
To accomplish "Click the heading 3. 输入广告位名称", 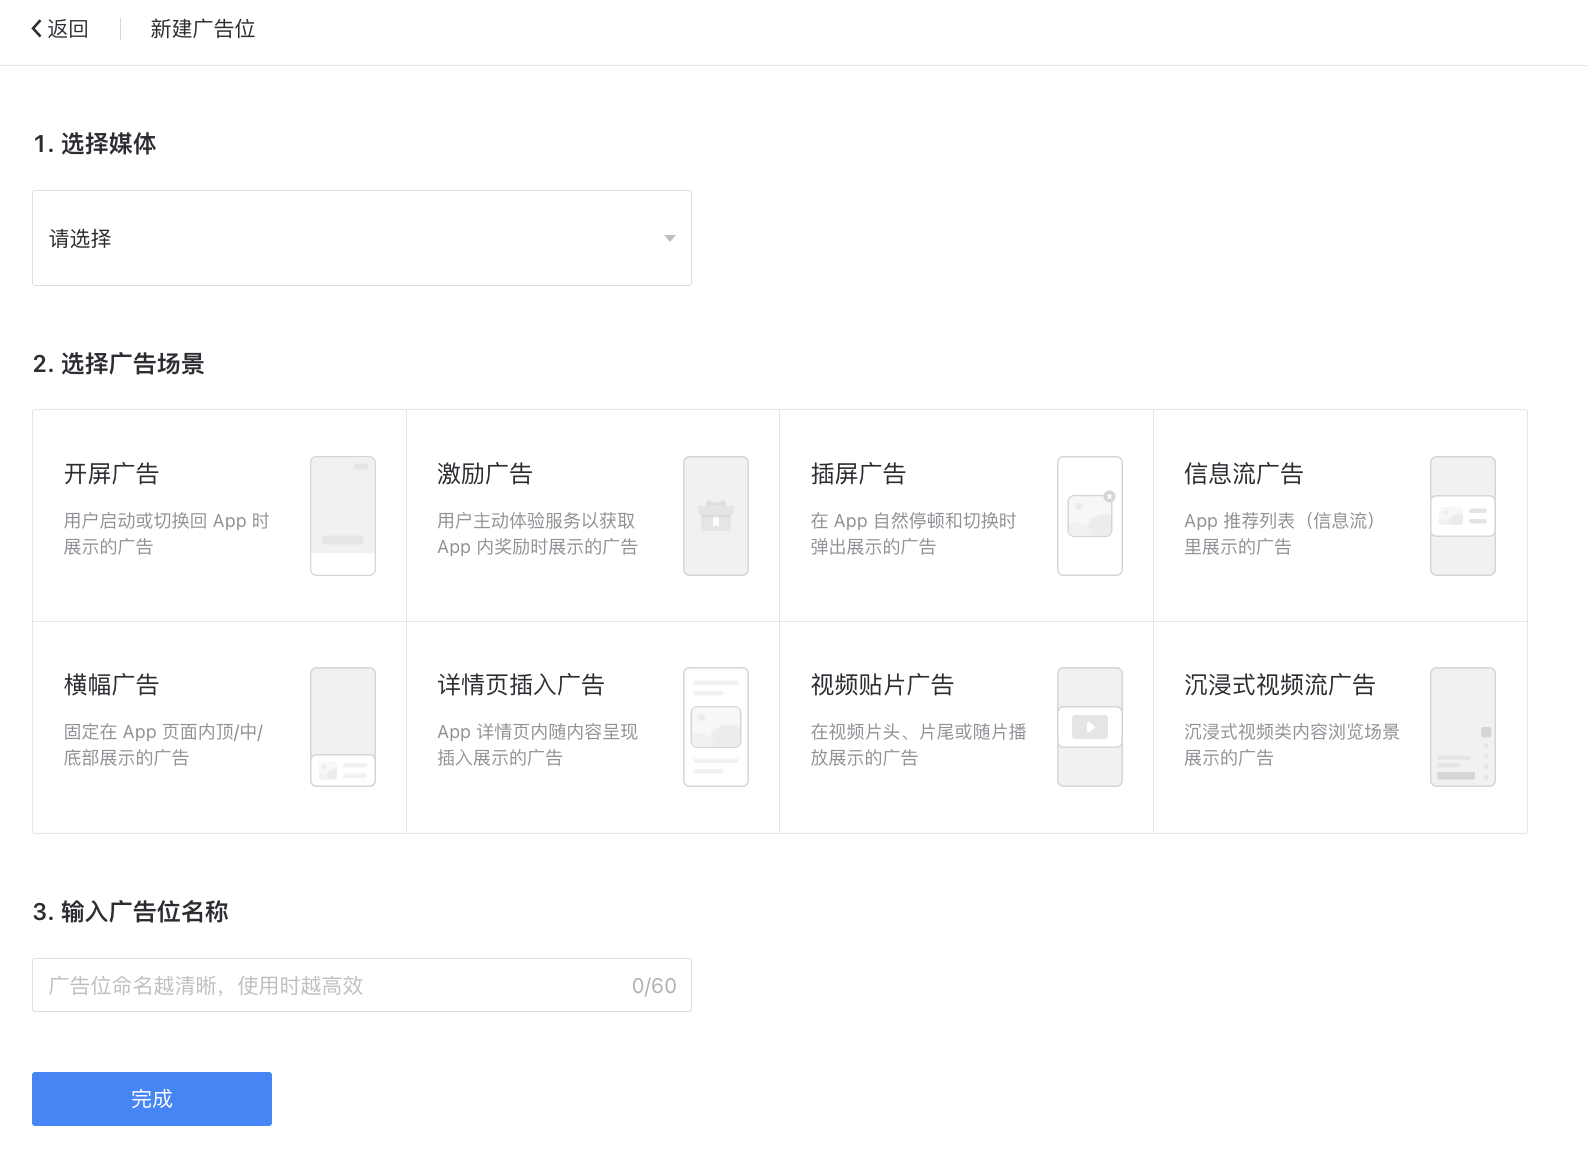I will (x=131, y=912).
